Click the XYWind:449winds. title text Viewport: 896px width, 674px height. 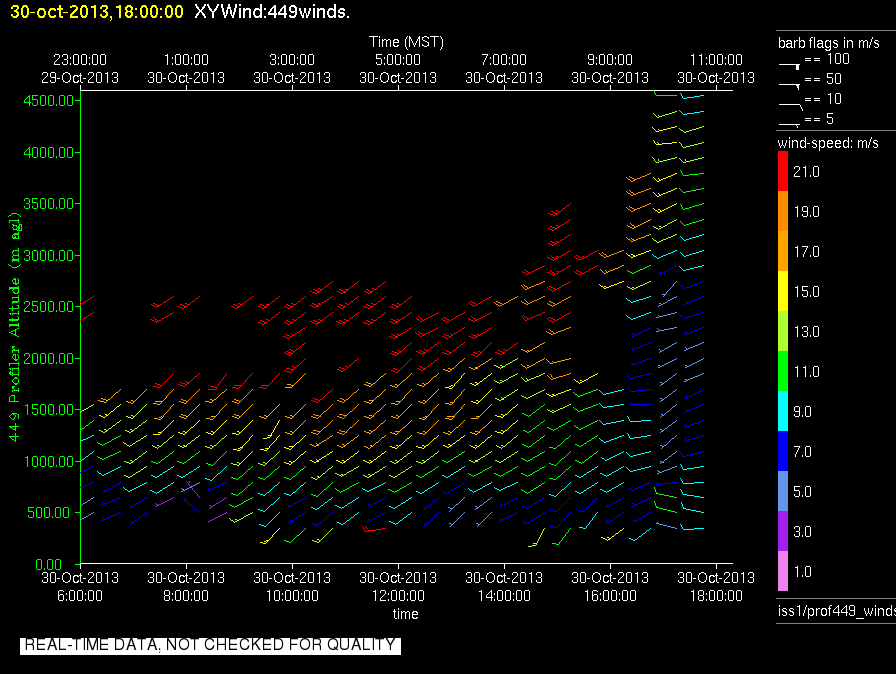[x=272, y=11]
